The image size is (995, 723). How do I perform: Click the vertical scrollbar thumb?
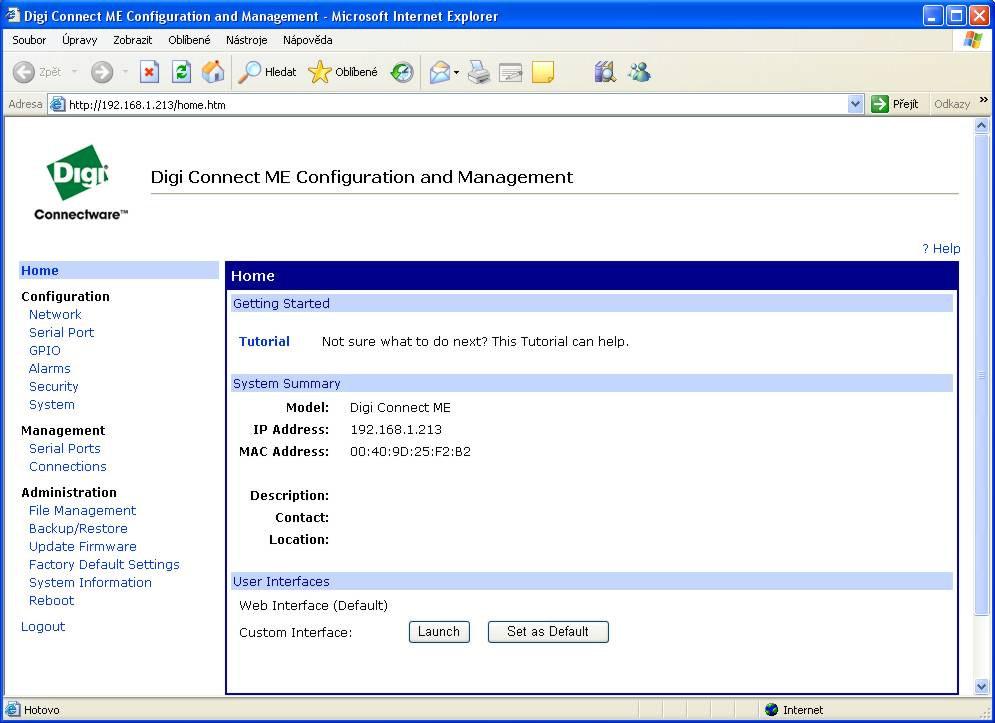[x=982, y=375]
